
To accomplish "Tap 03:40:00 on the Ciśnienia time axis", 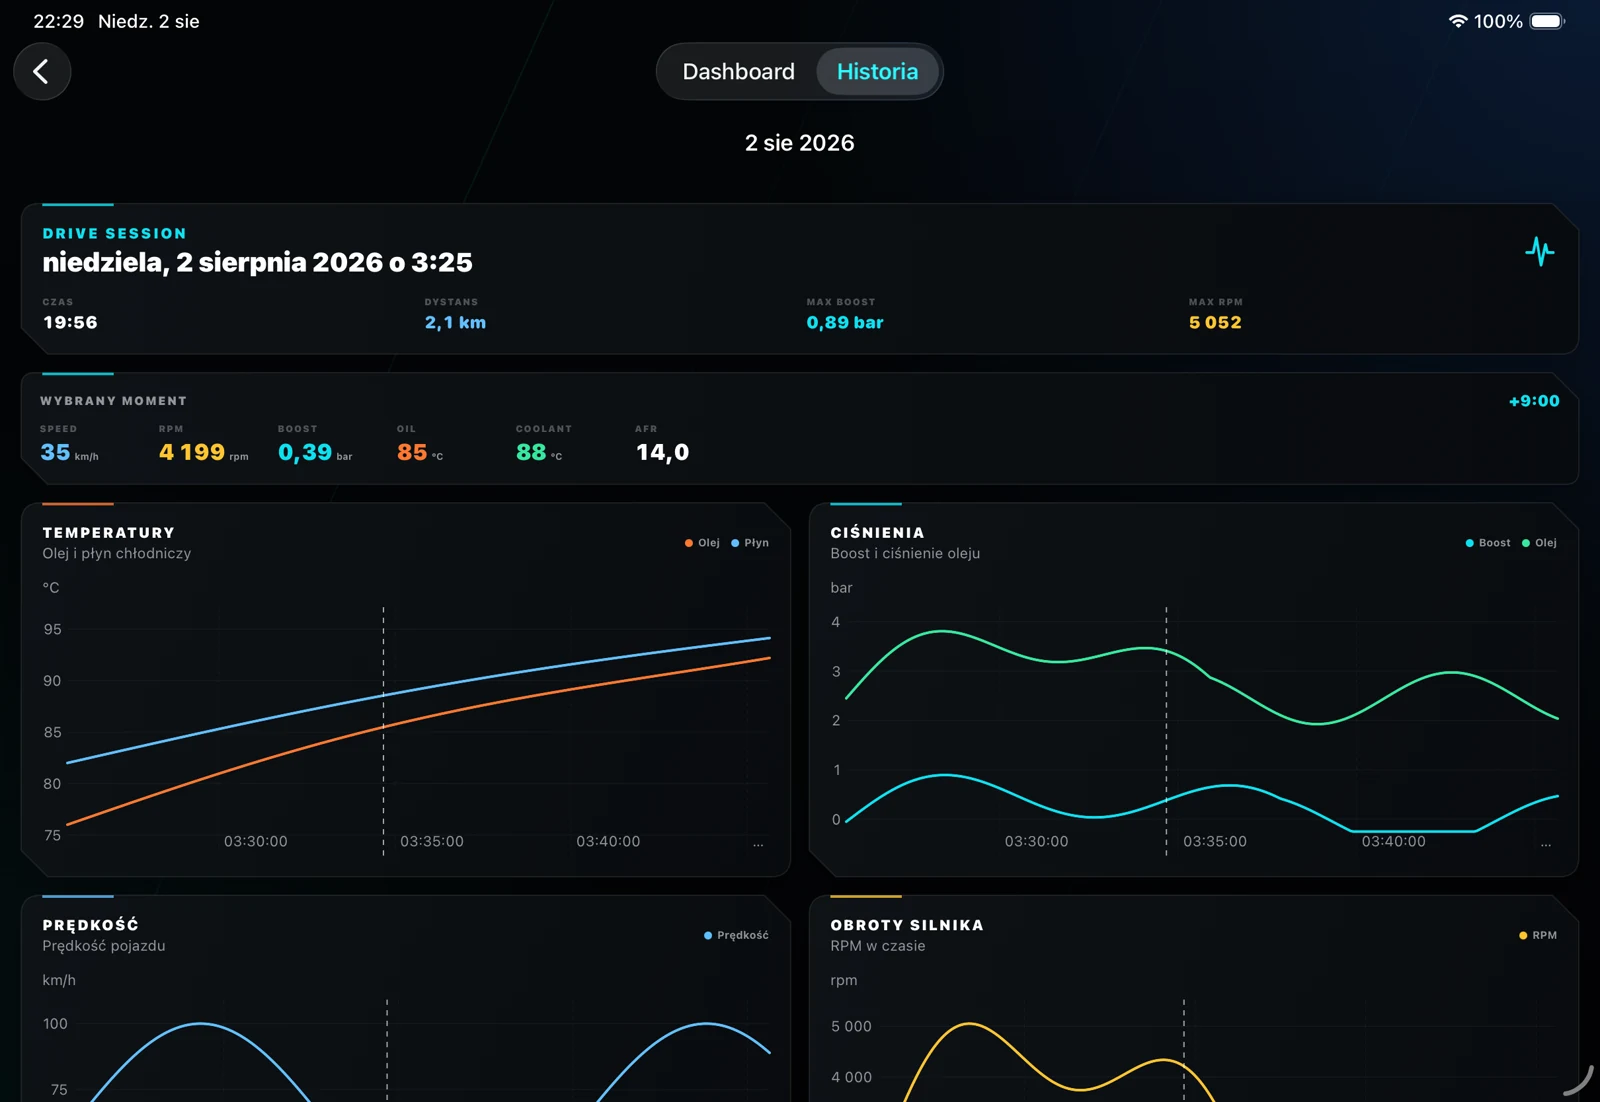I will (1394, 841).
